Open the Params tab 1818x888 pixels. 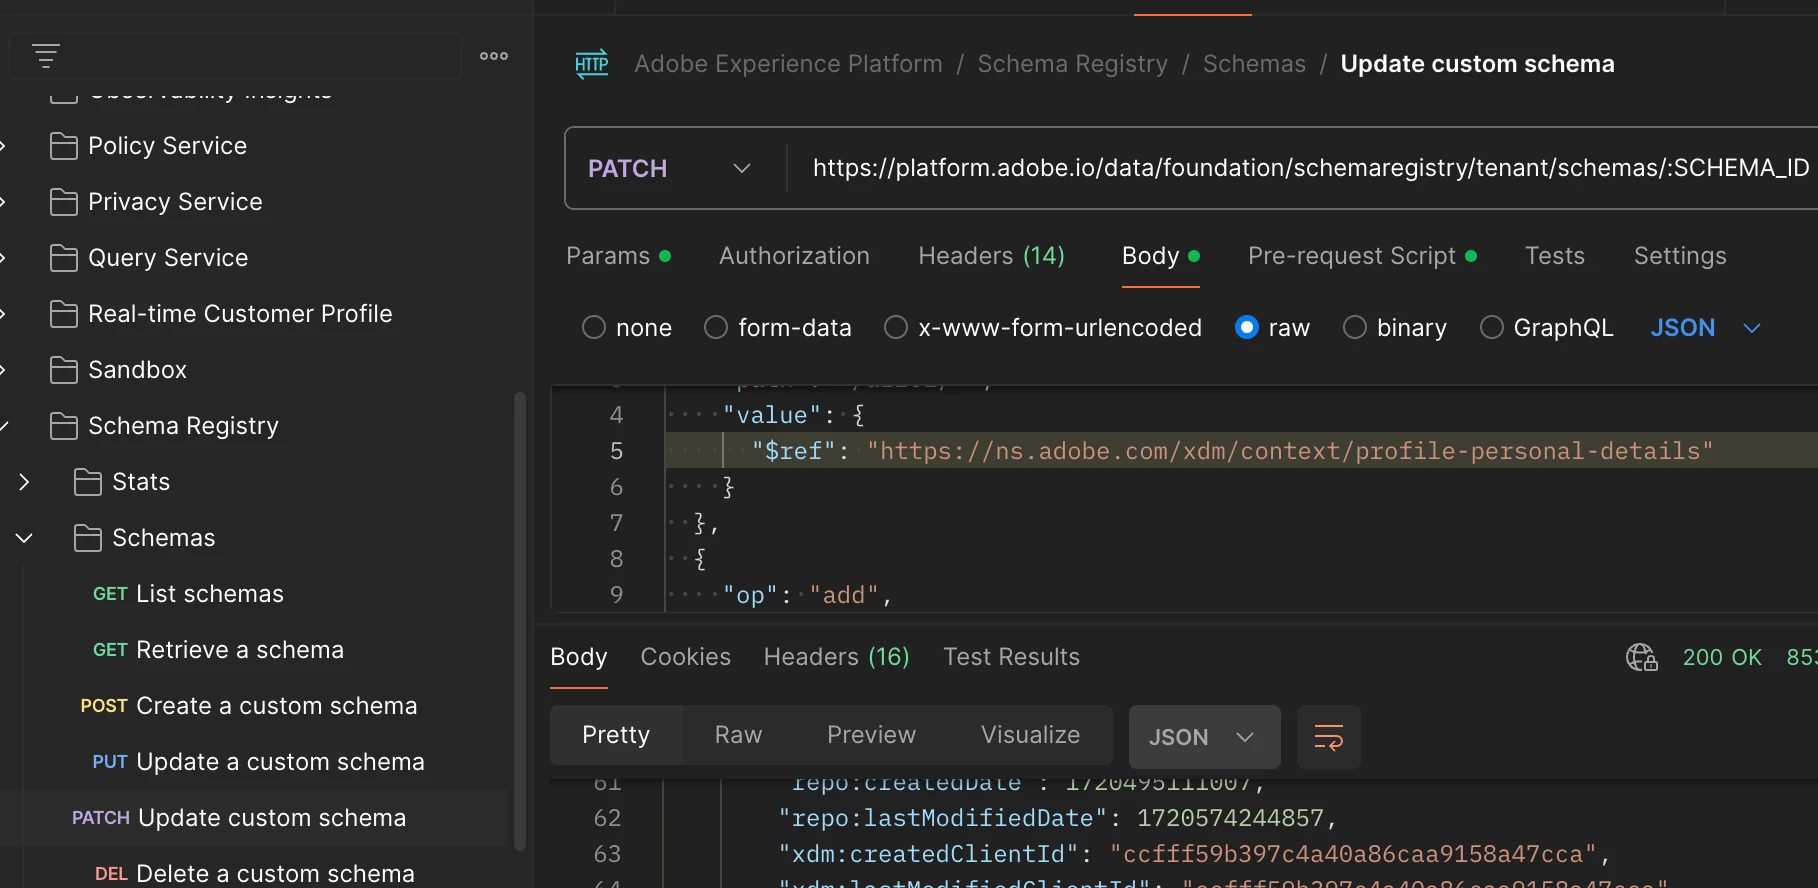tap(618, 256)
